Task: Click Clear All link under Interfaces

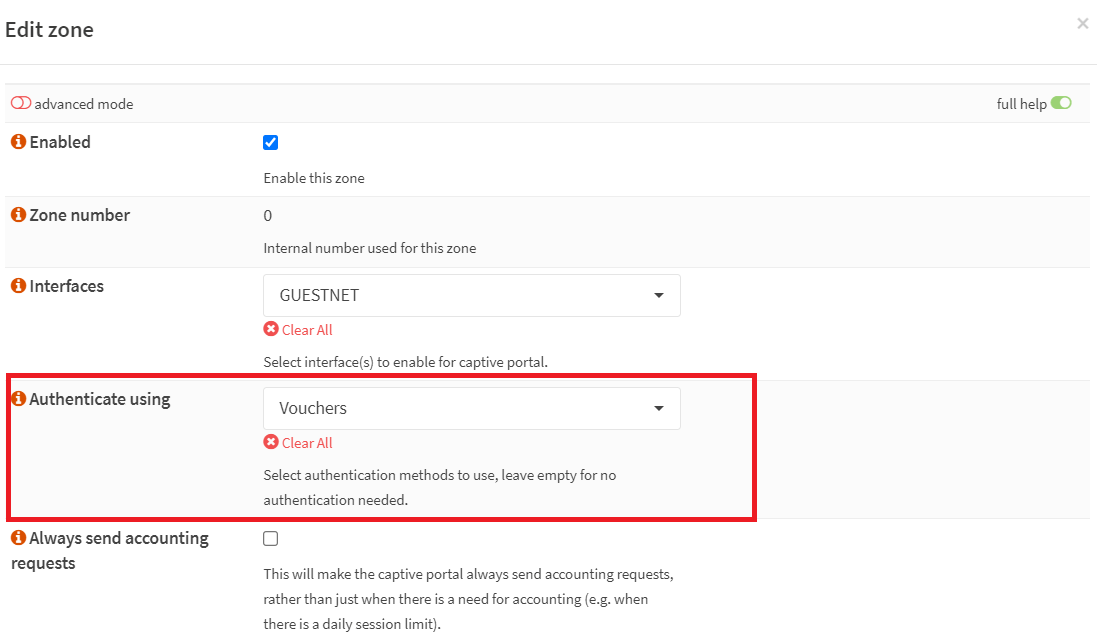Action: (x=307, y=330)
